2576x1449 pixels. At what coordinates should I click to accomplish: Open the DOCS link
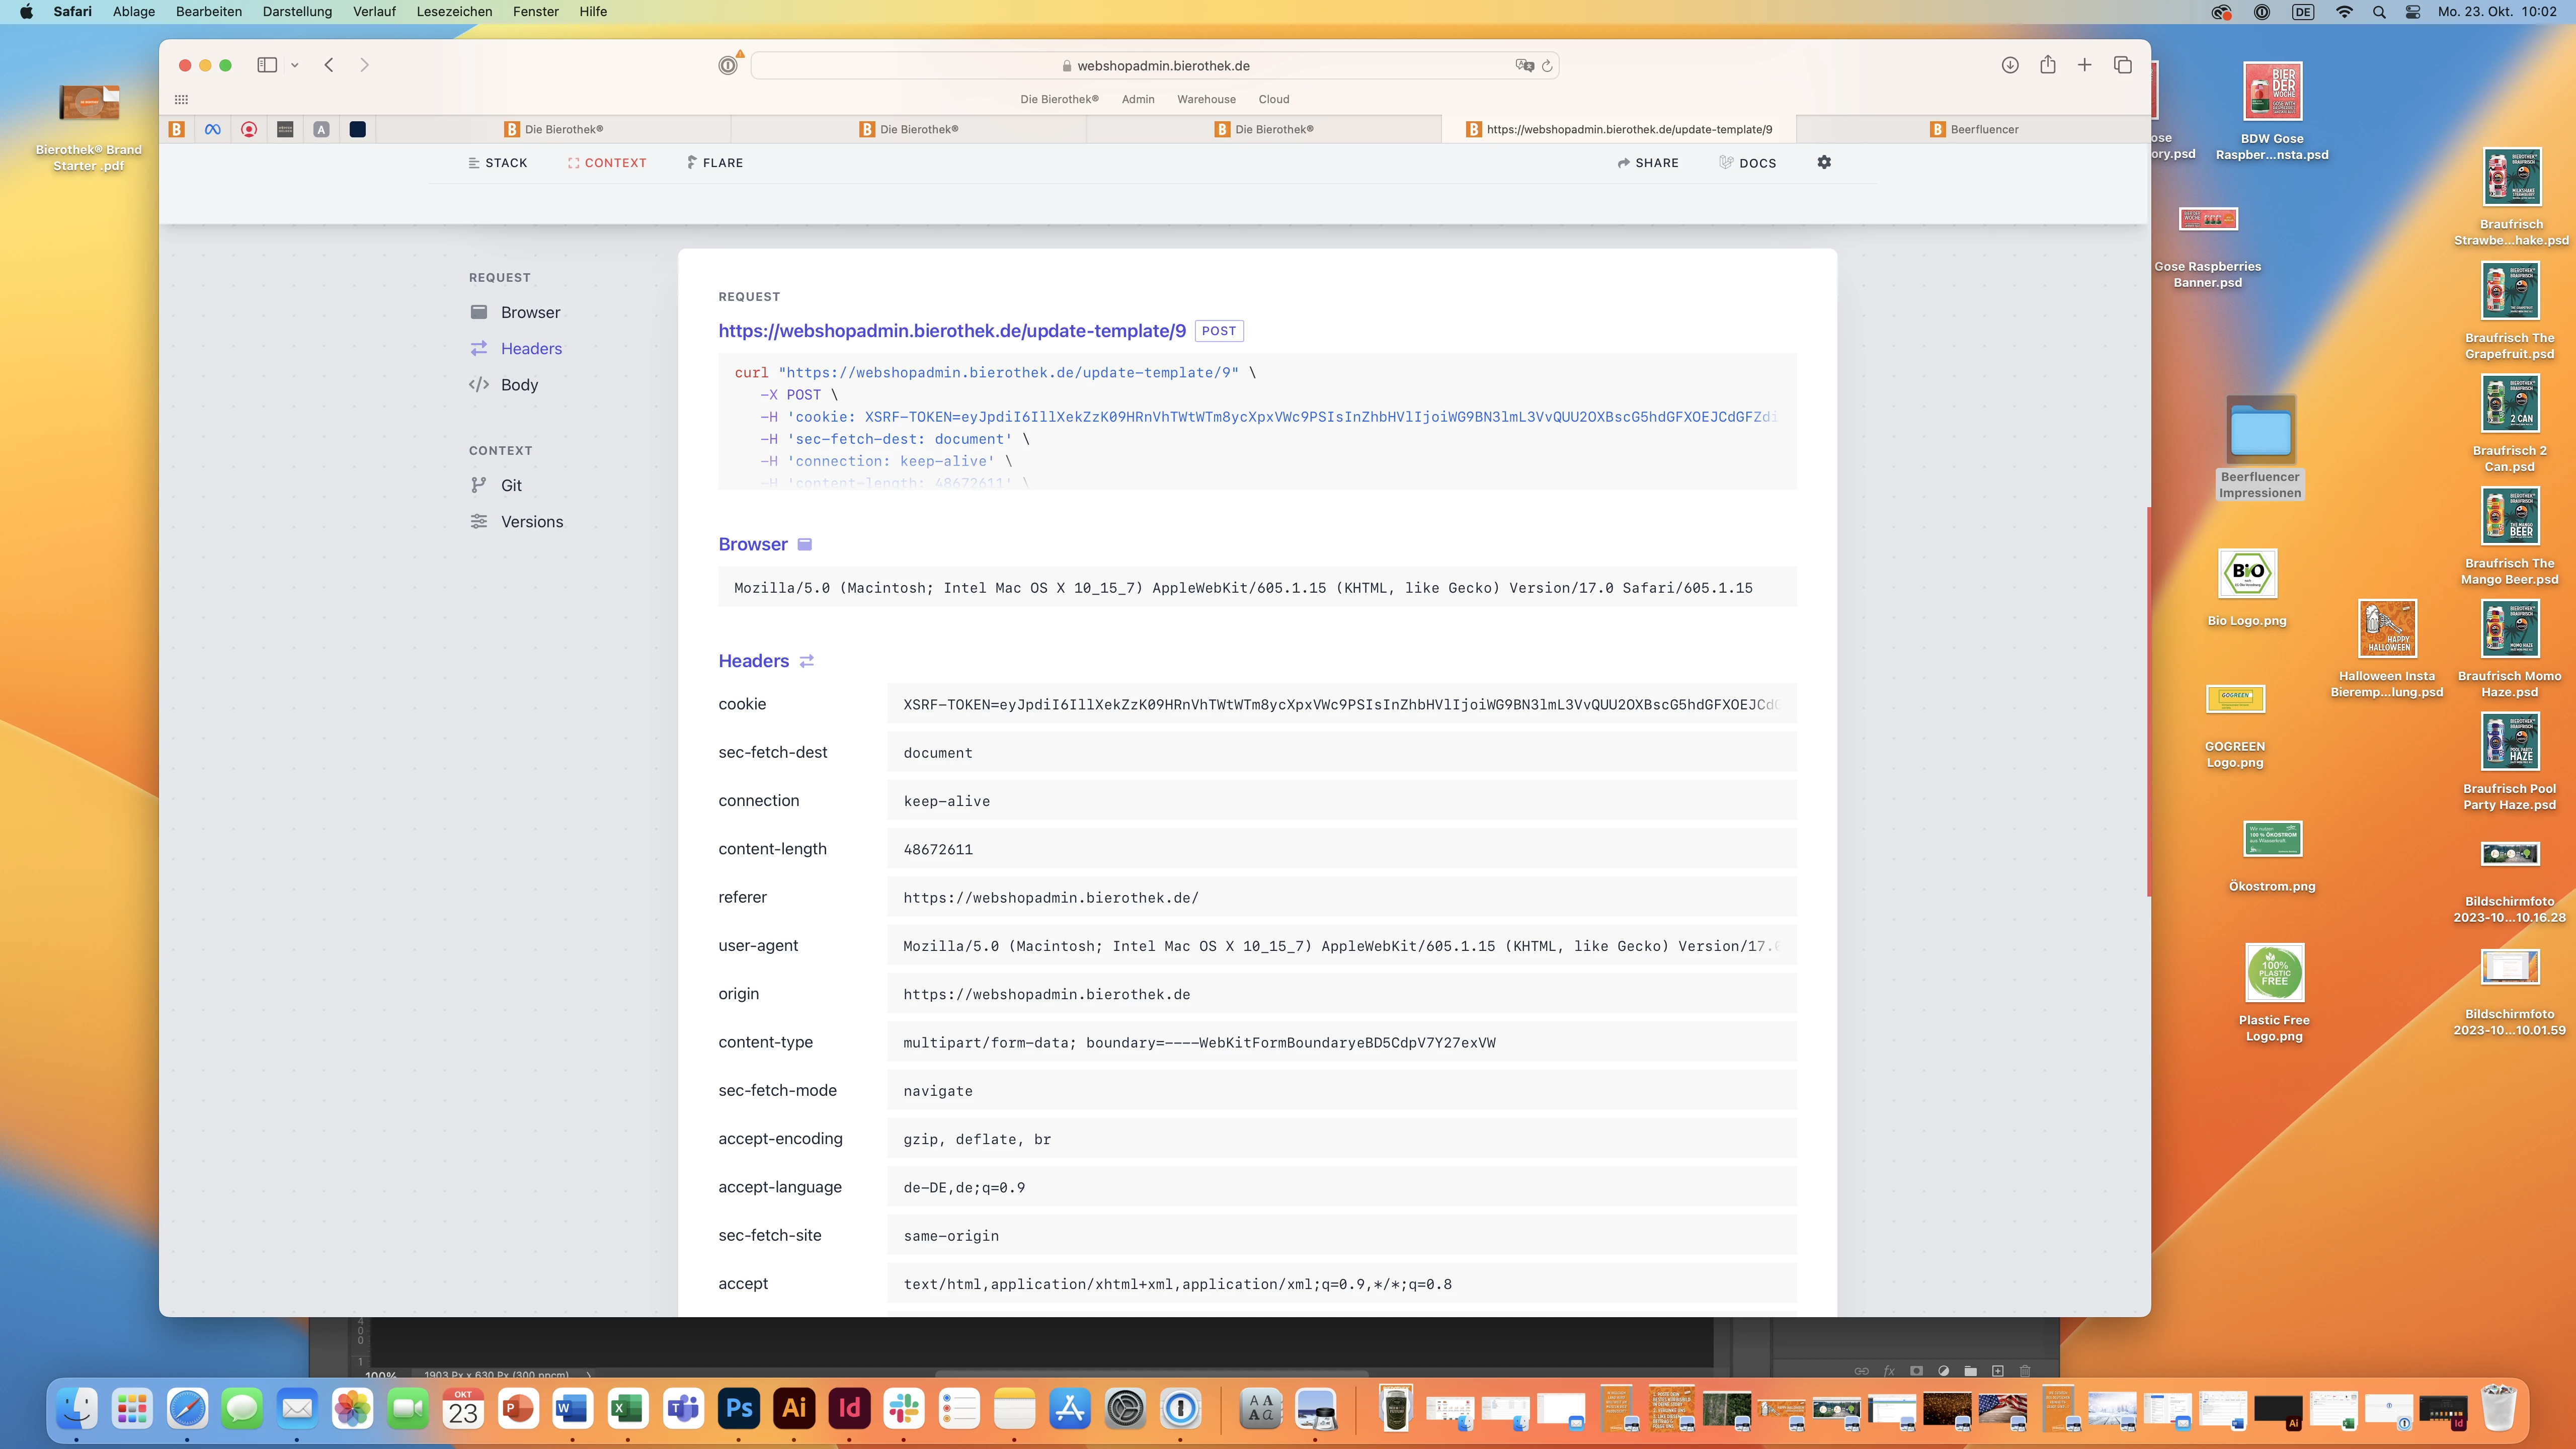click(x=1748, y=163)
